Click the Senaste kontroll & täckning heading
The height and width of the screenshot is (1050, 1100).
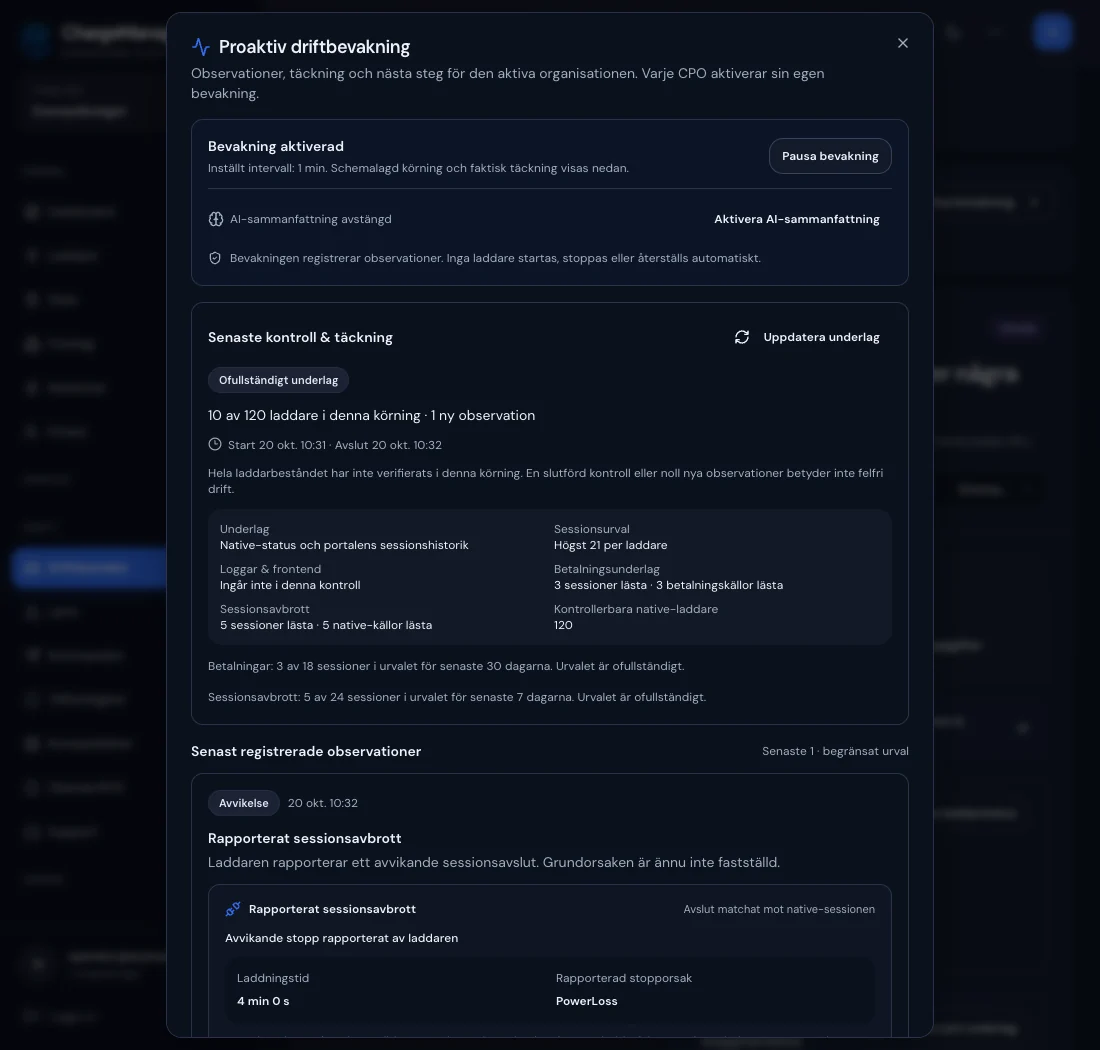pos(300,337)
